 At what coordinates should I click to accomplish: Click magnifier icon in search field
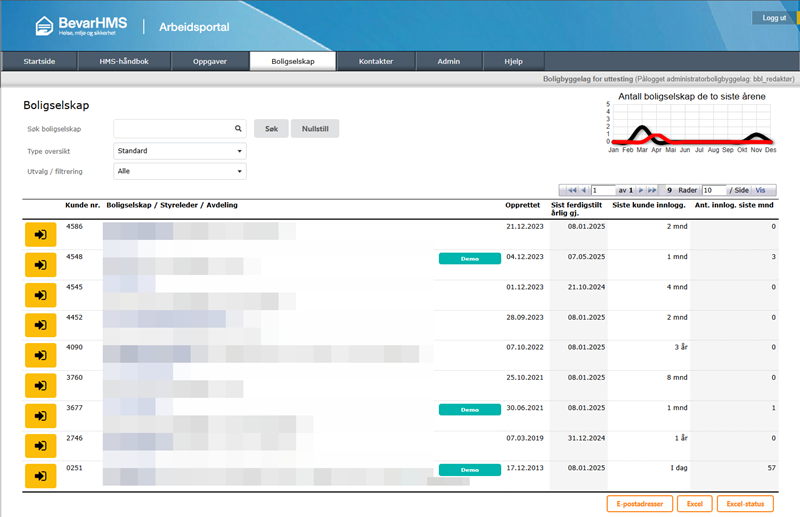(238, 129)
